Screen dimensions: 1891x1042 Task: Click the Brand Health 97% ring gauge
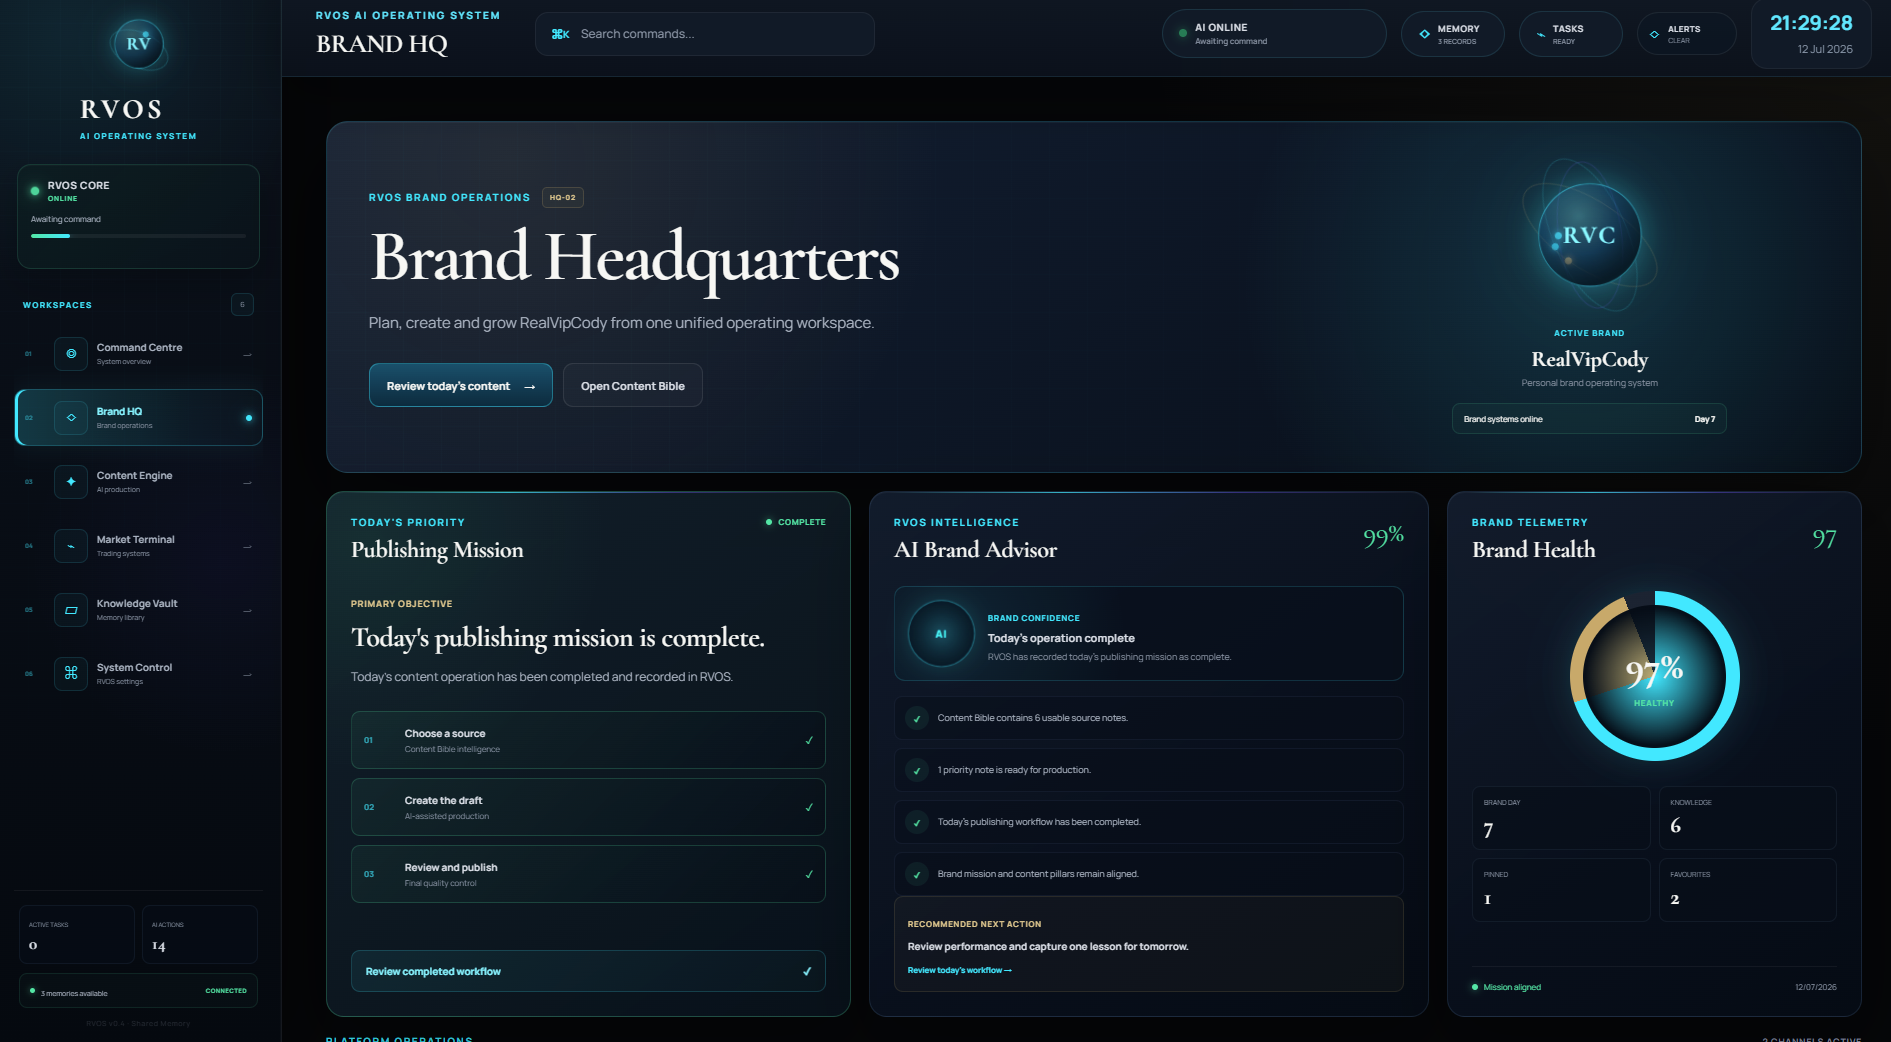pyautogui.click(x=1654, y=676)
